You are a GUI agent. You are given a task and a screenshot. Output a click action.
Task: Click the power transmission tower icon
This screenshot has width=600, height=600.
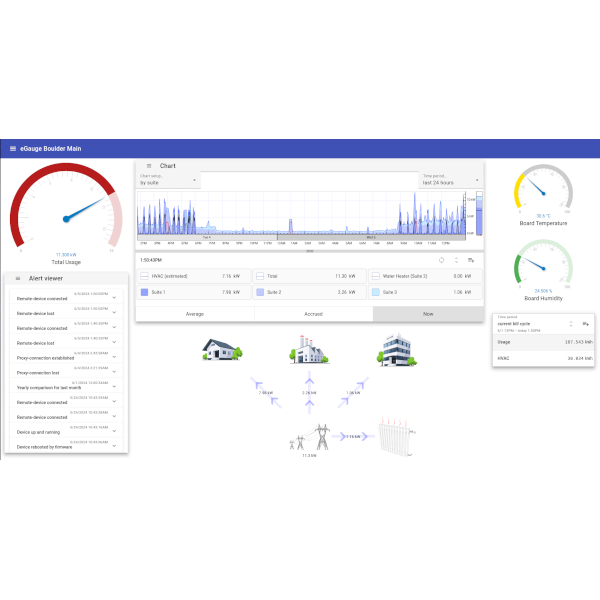coord(310,437)
